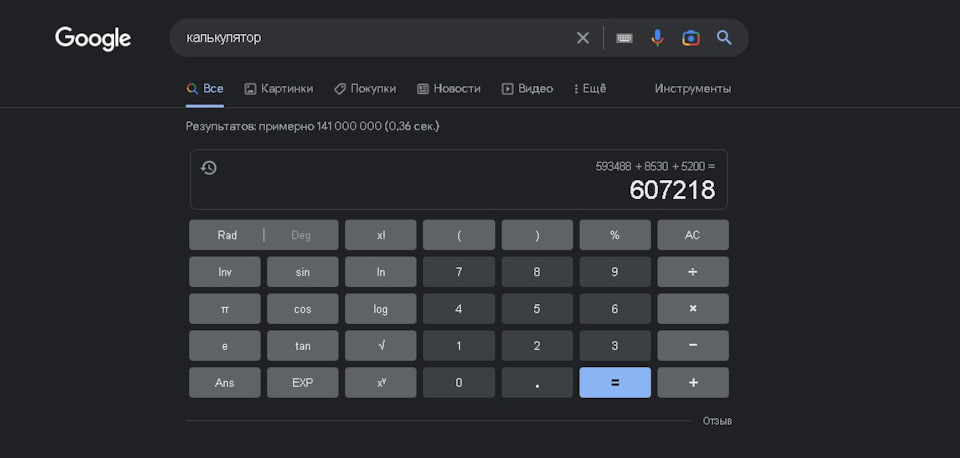This screenshot has height=458, width=960.
Task: Click the digit 5 key
Action: click(x=537, y=309)
